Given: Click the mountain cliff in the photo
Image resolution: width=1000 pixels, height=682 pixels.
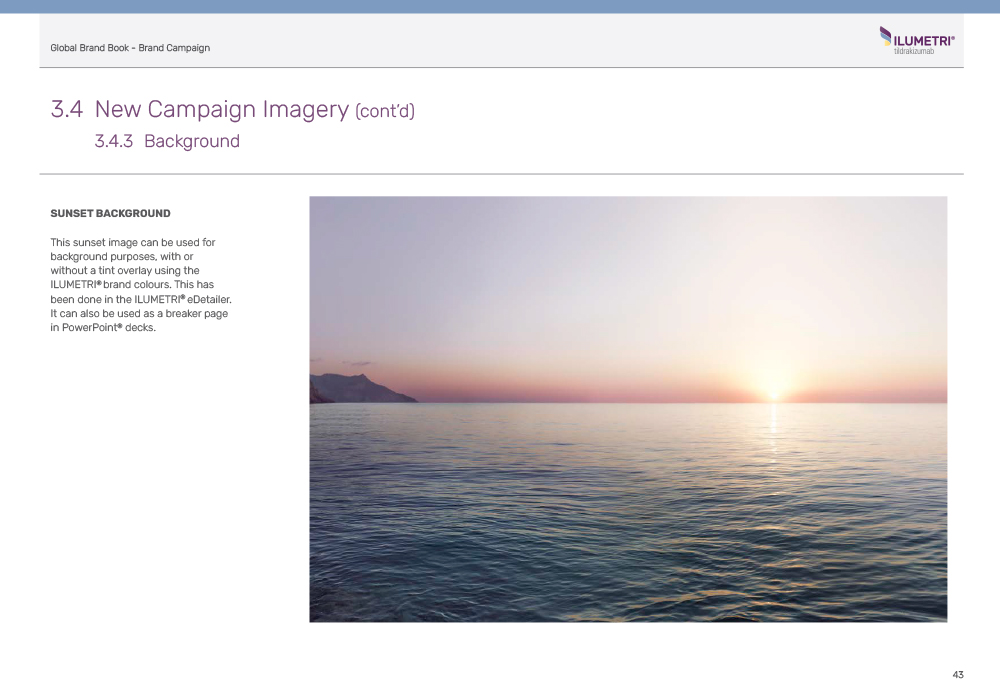Looking at the screenshot, I should click(x=355, y=389).
